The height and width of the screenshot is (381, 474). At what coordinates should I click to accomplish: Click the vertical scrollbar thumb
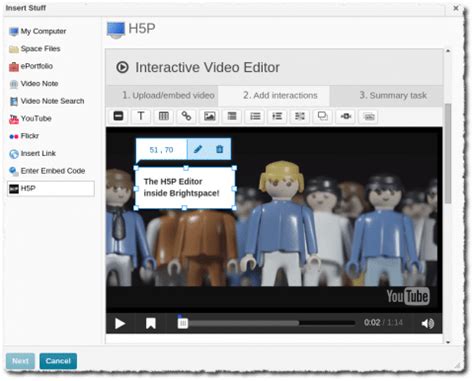point(448,153)
